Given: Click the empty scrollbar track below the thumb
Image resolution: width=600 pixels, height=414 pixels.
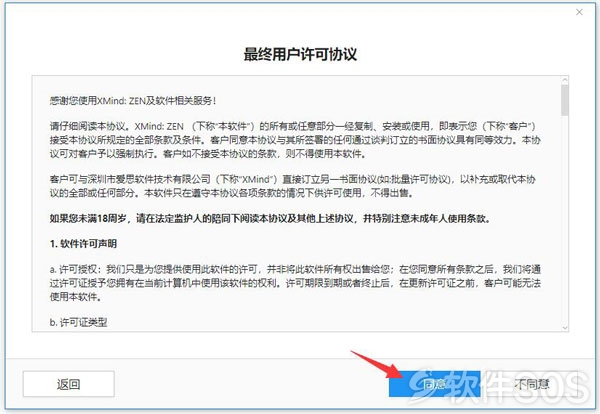Looking at the screenshot, I should tap(564, 220).
